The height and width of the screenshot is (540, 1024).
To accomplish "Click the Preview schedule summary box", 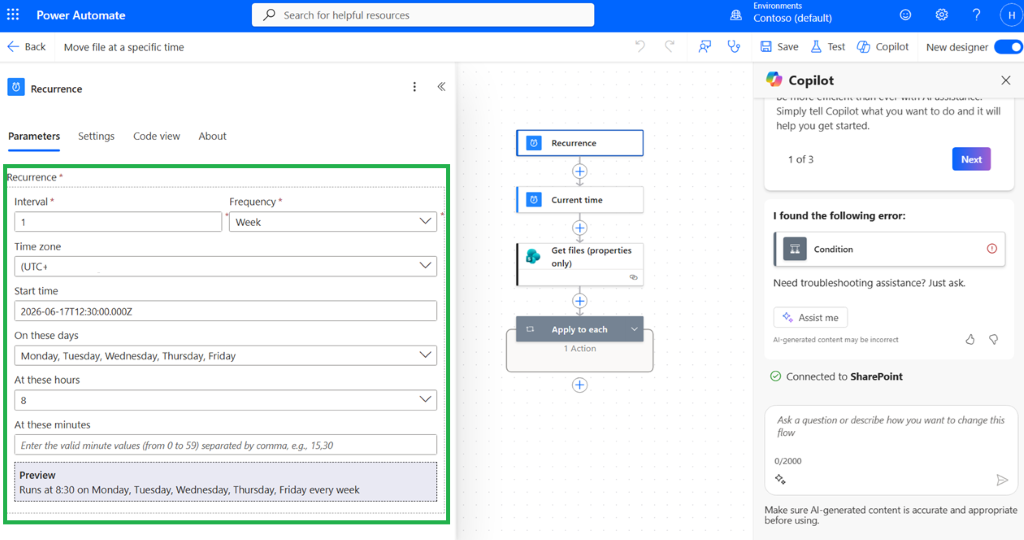I will pyautogui.click(x=225, y=482).
